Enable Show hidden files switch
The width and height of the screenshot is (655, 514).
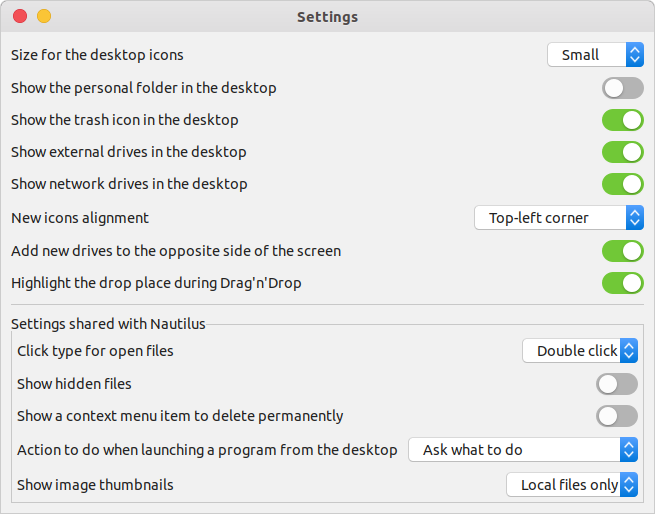pyautogui.click(x=617, y=384)
